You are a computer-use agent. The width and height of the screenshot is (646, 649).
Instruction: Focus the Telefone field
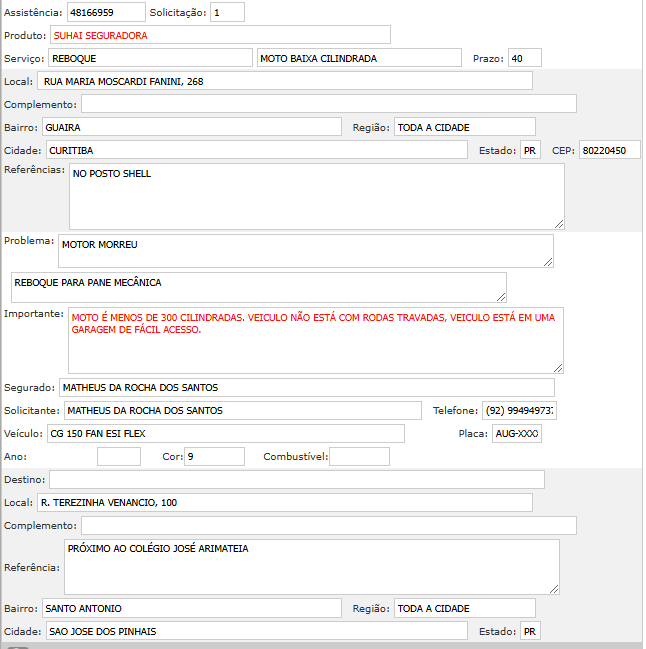click(519, 411)
